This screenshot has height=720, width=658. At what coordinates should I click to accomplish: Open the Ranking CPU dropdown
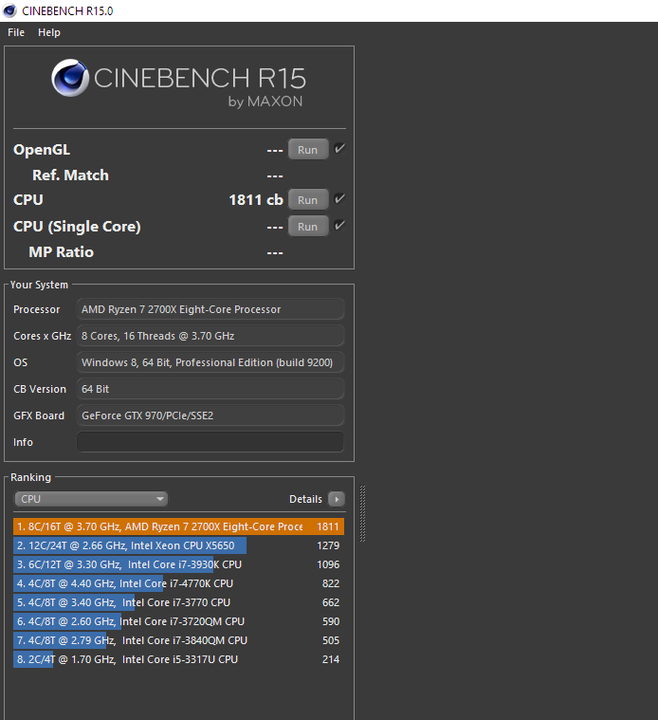click(91, 499)
